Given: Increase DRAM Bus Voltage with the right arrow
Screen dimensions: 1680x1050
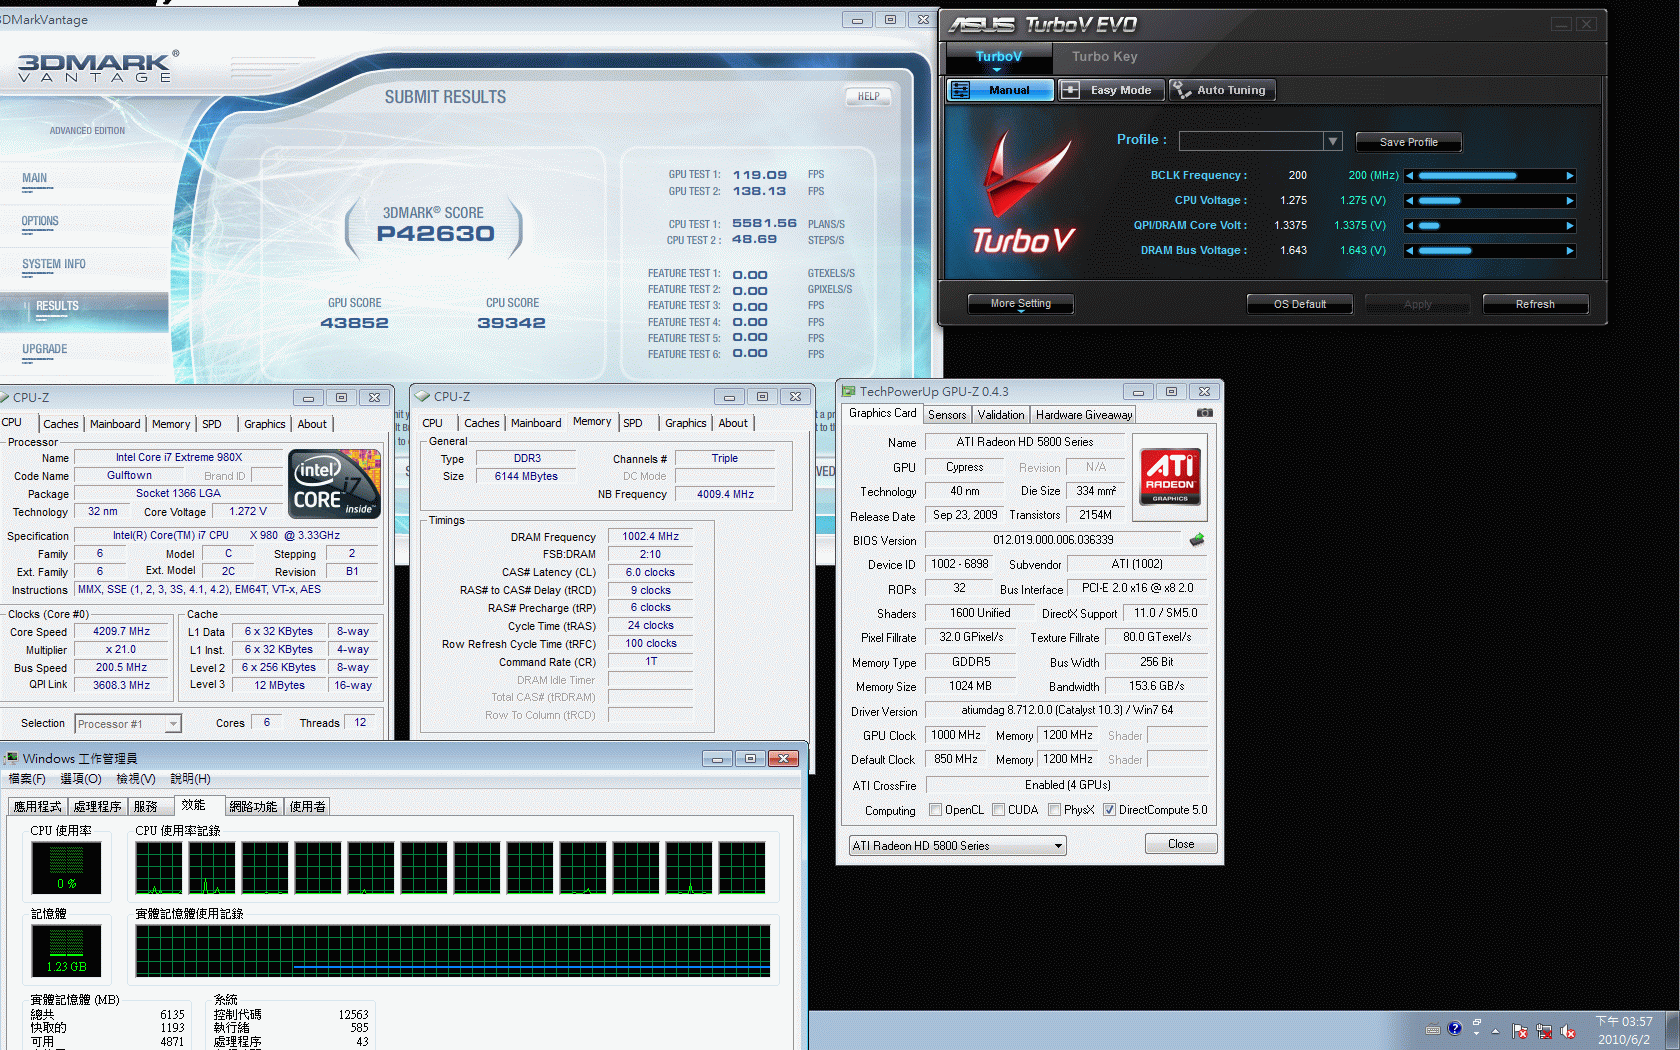Looking at the screenshot, I should [x=1570, y=250].
